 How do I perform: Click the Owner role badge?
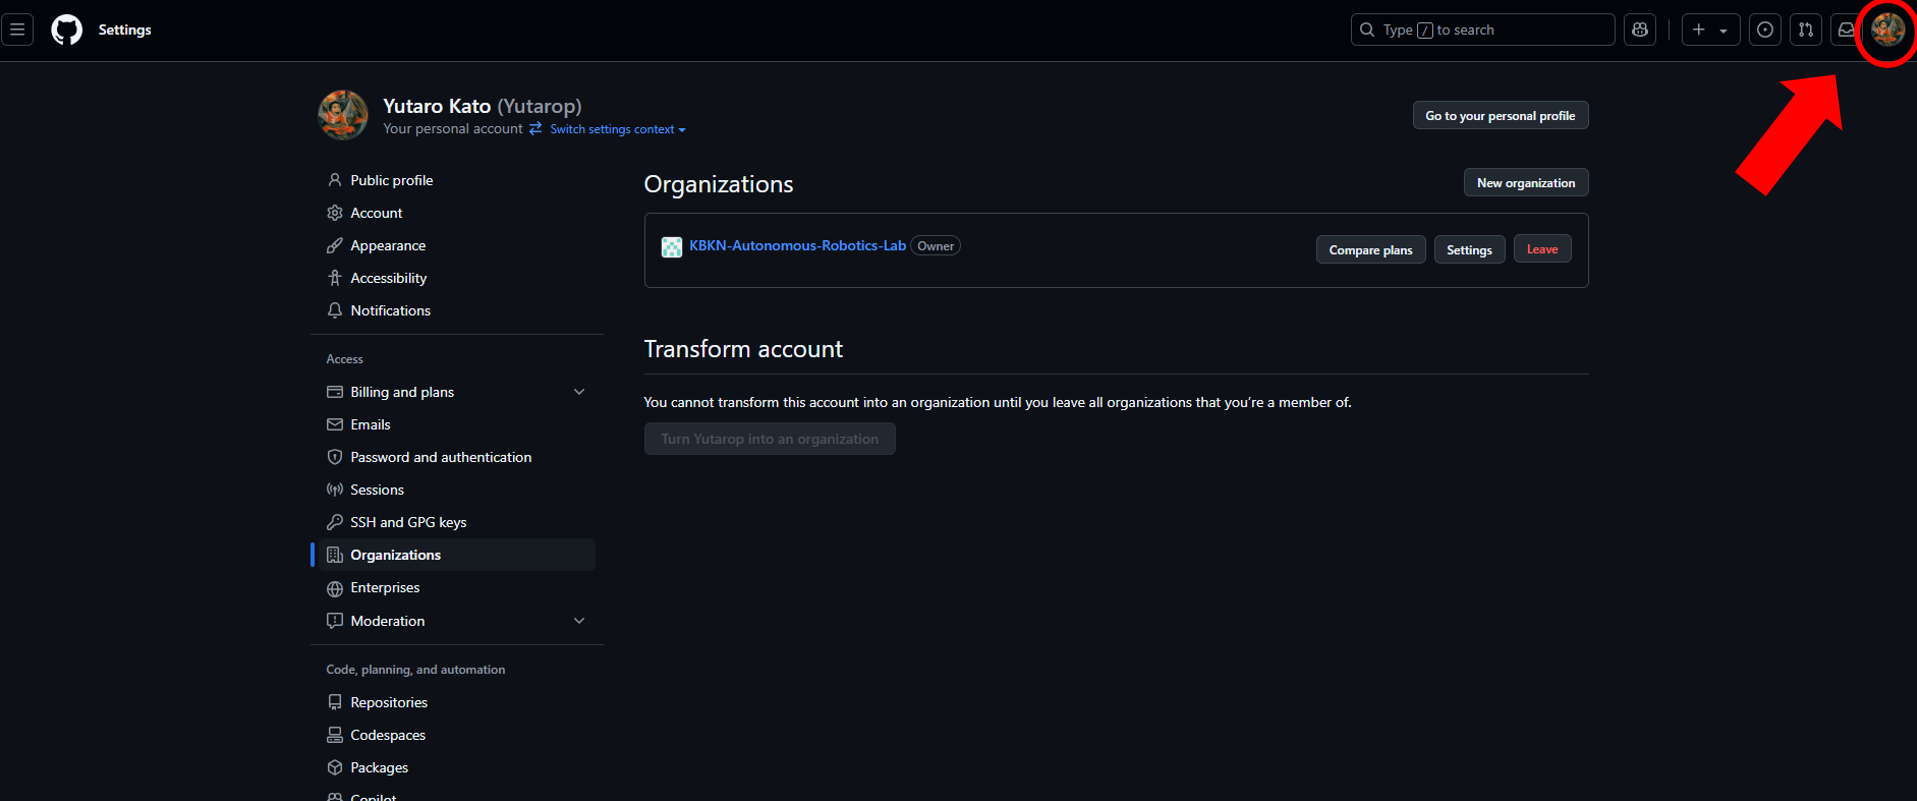coord(935,246)
